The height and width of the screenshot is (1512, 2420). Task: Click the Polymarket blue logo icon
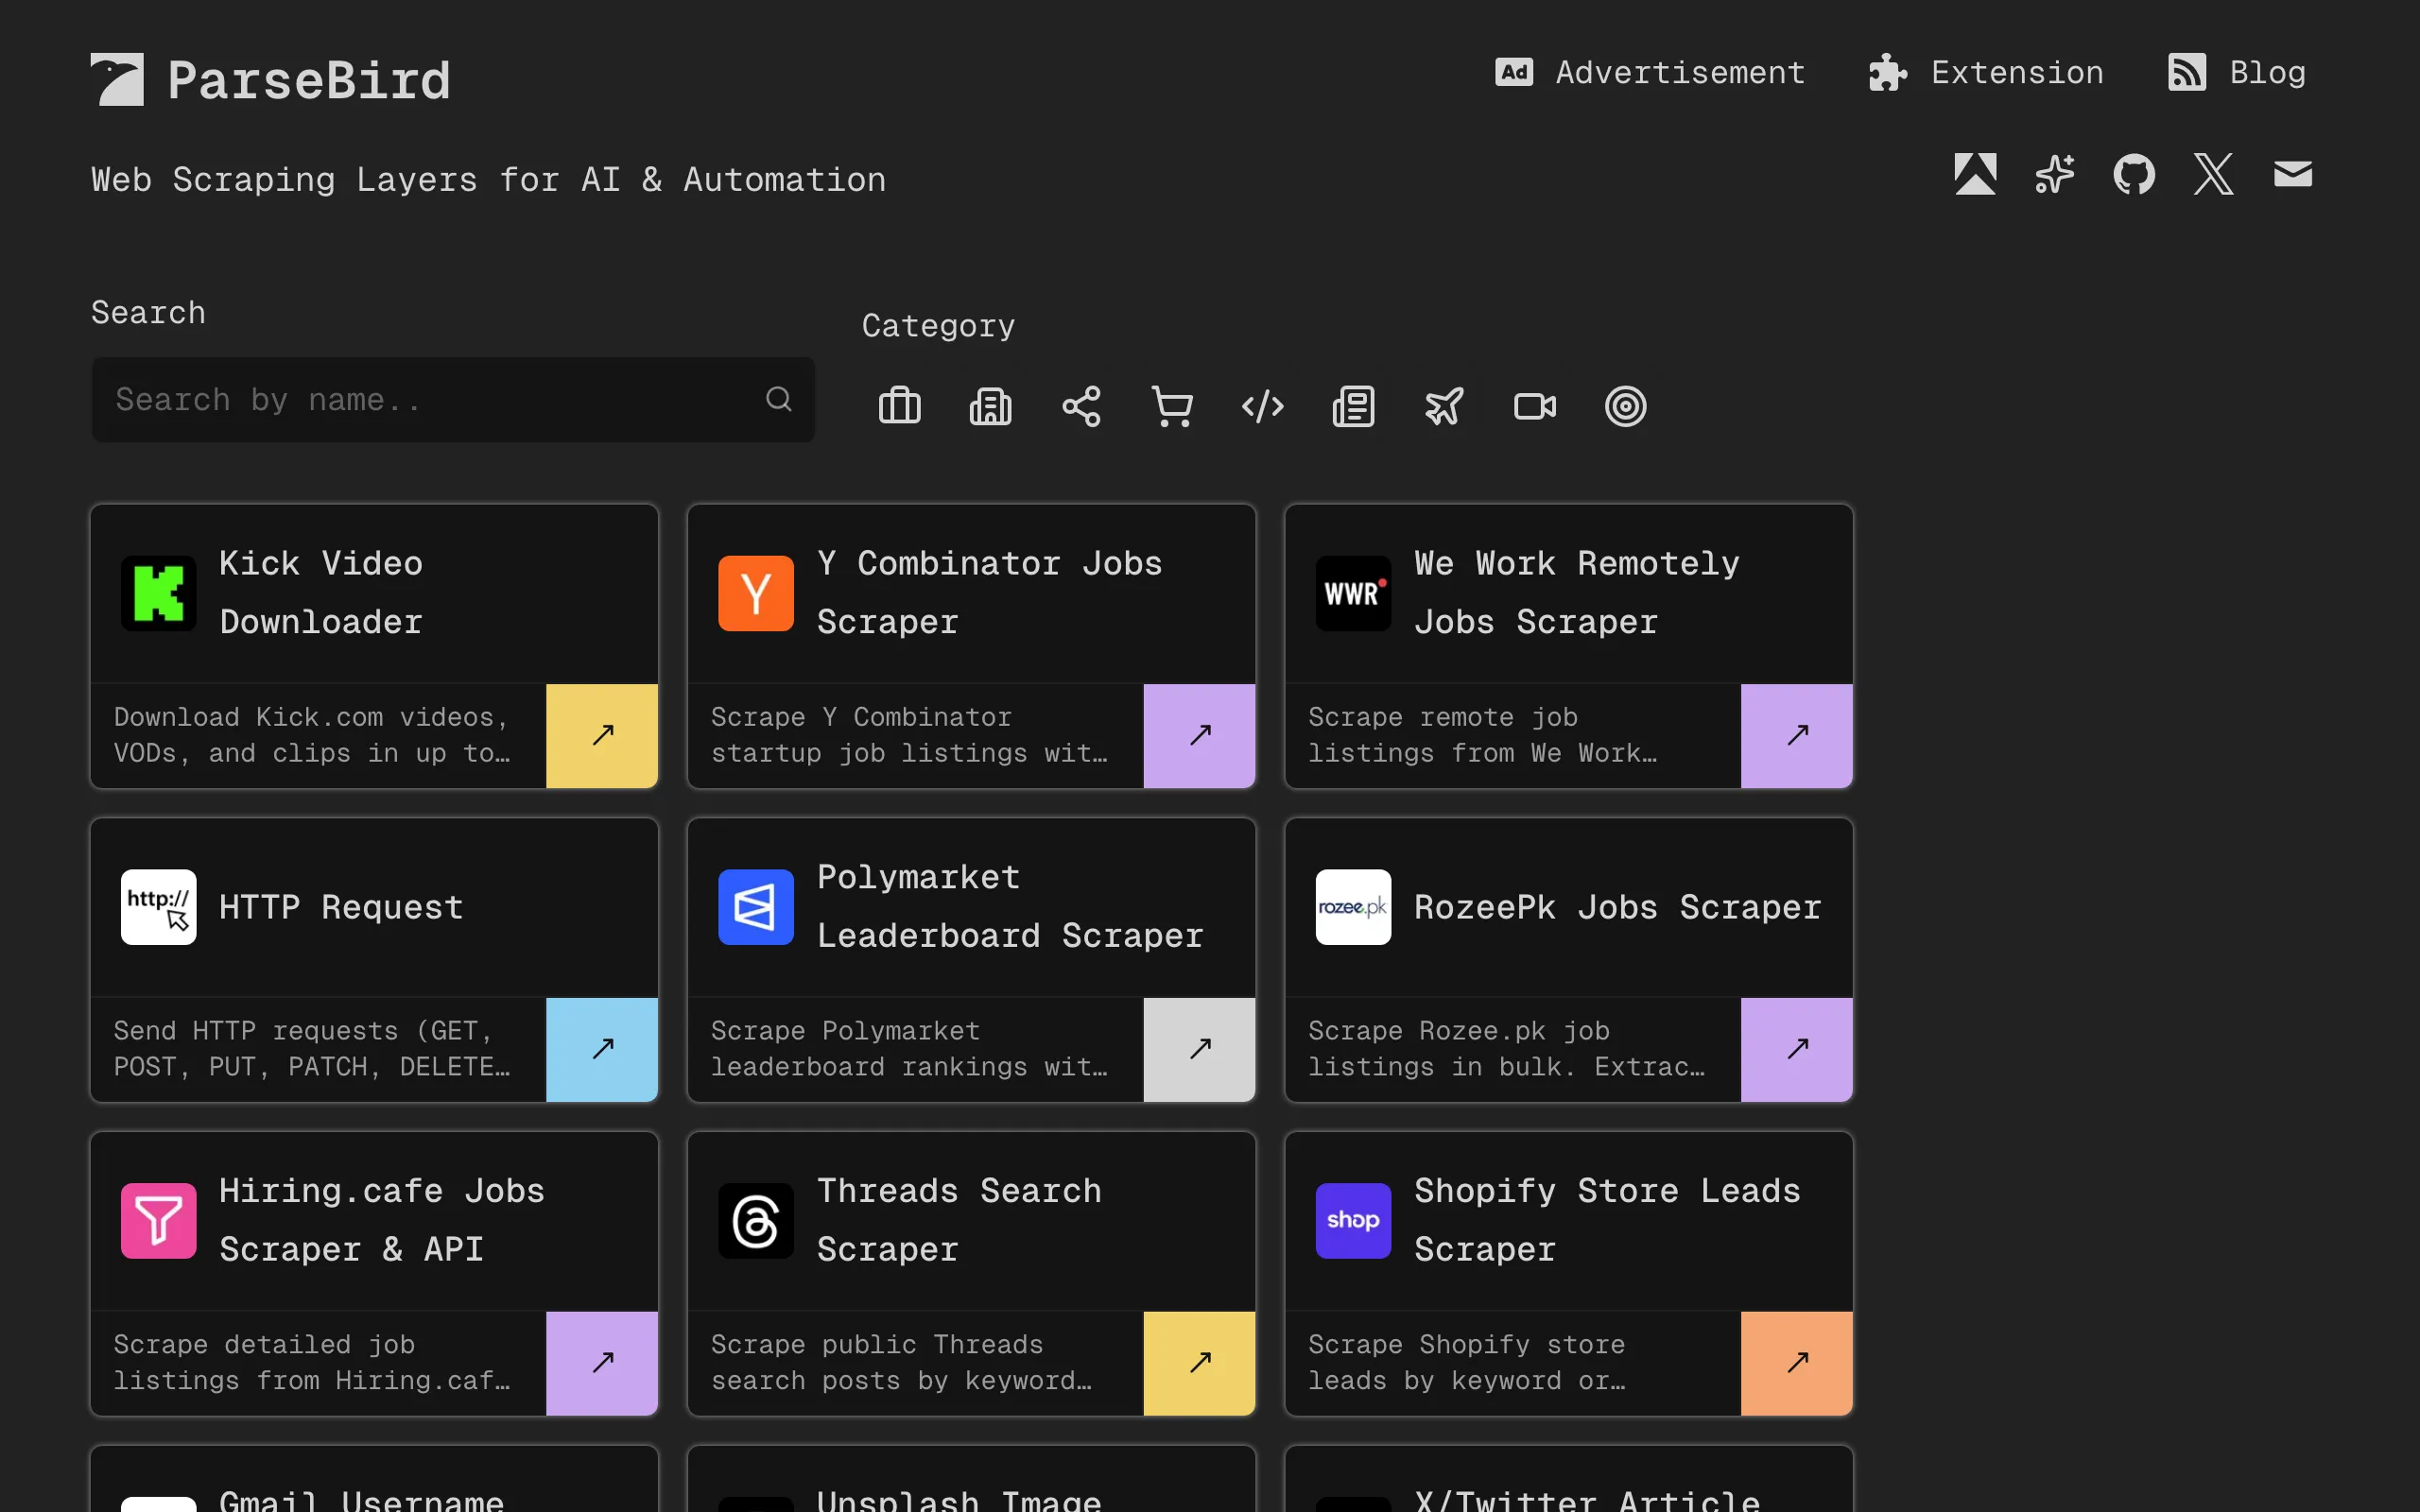coord(756,907)
